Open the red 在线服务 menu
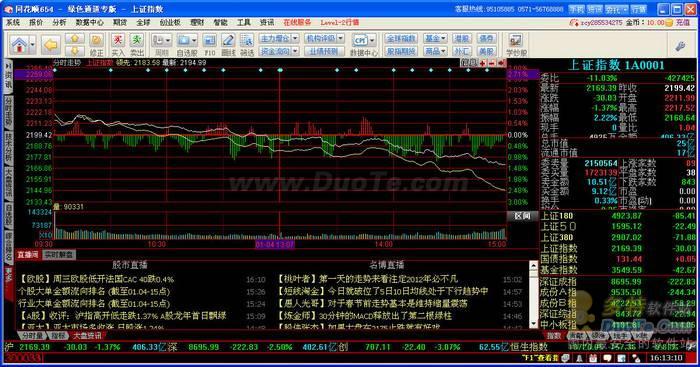700x367 pixels. pos(297,22)
